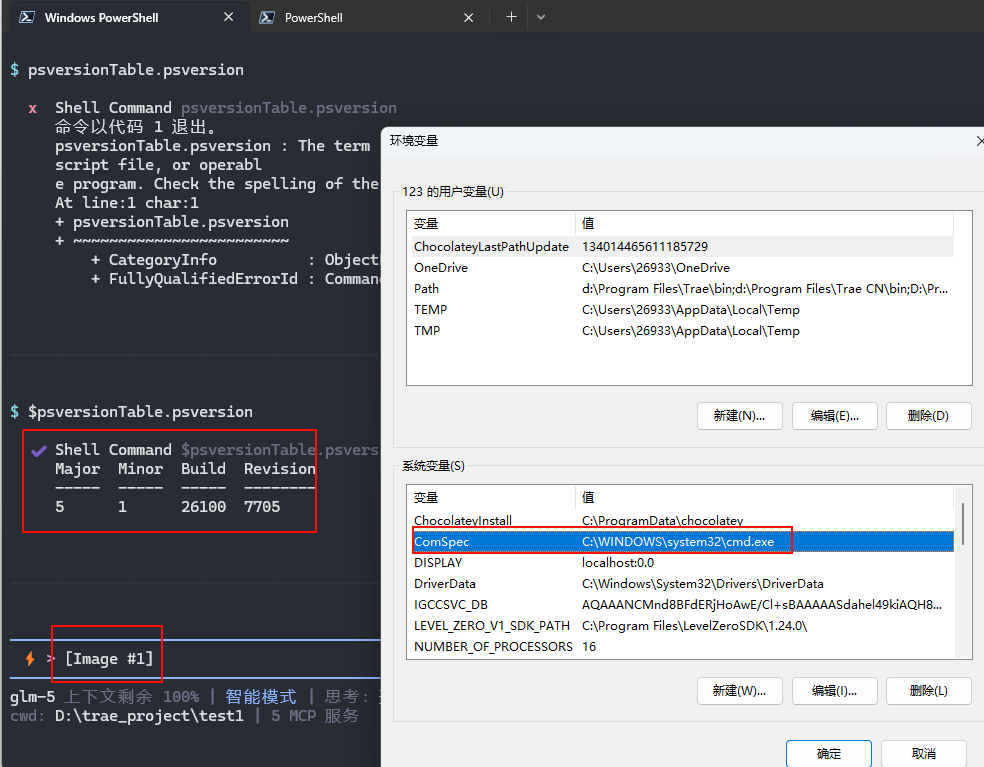This screenshot has height=767, width=984.
Task: Open a new terminal tab with plus
Action: [x=511, y=17]
